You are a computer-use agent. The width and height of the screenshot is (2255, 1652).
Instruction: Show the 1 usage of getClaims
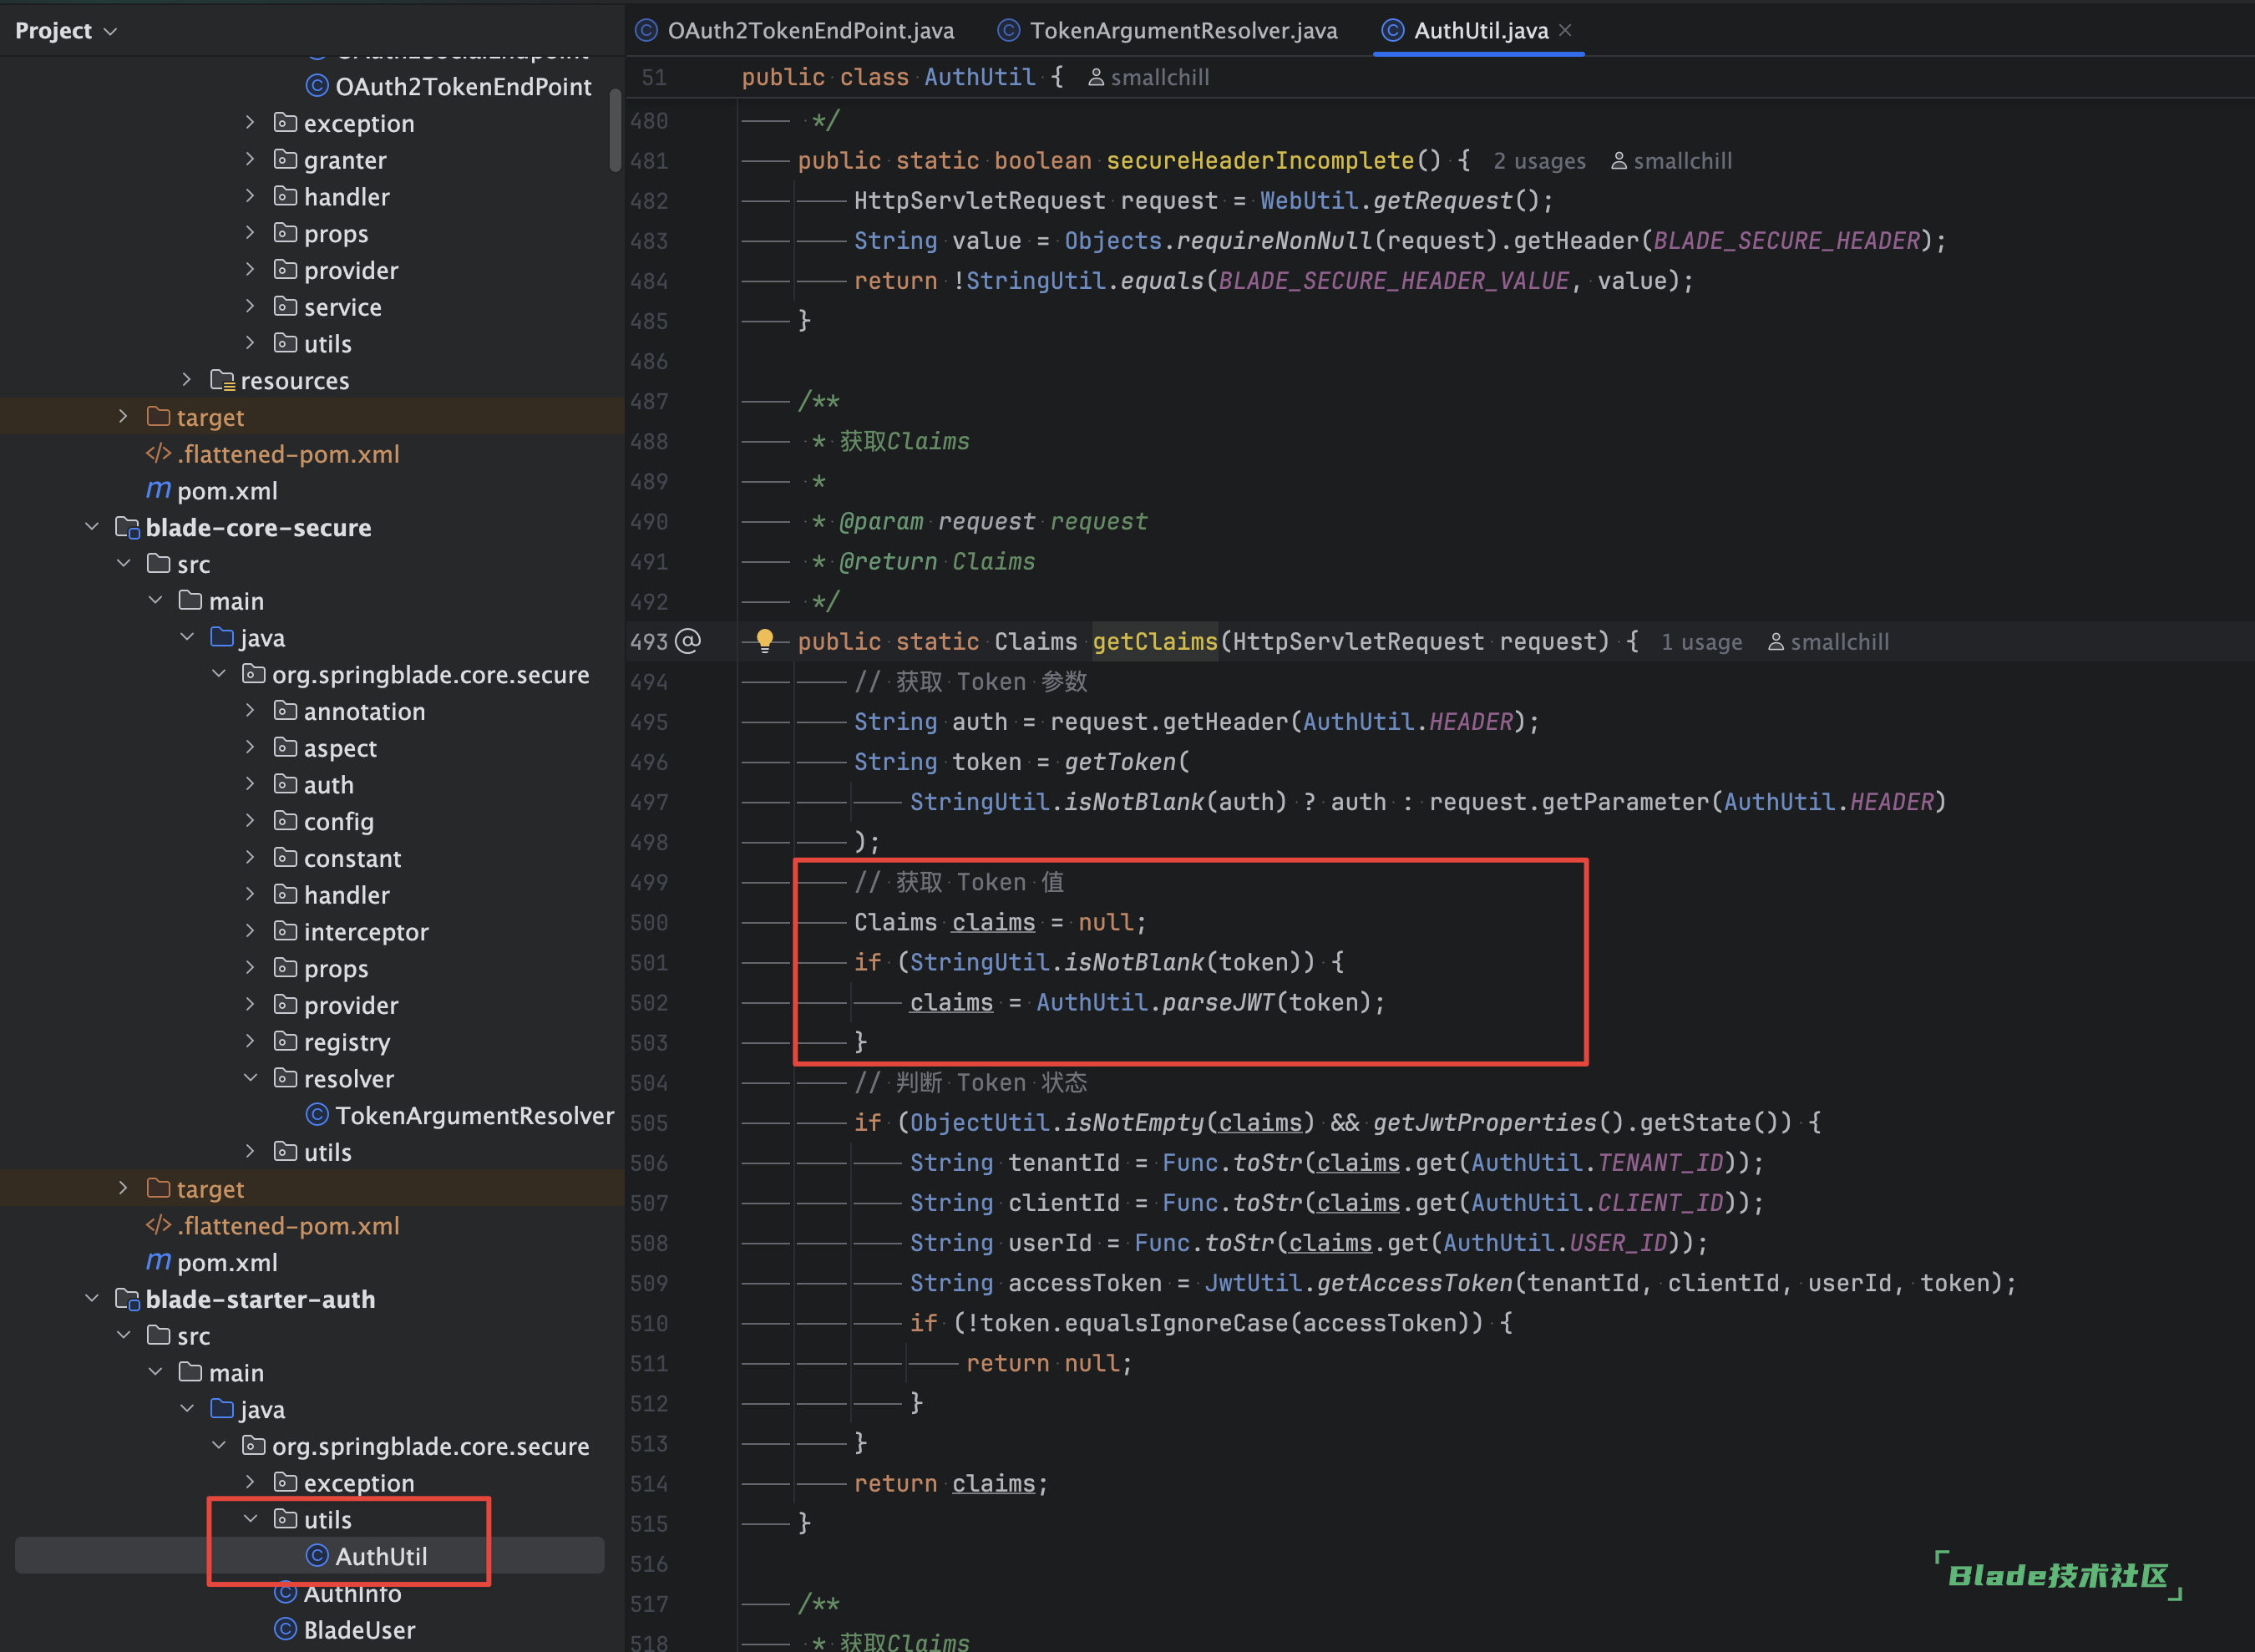point(1701,642)
